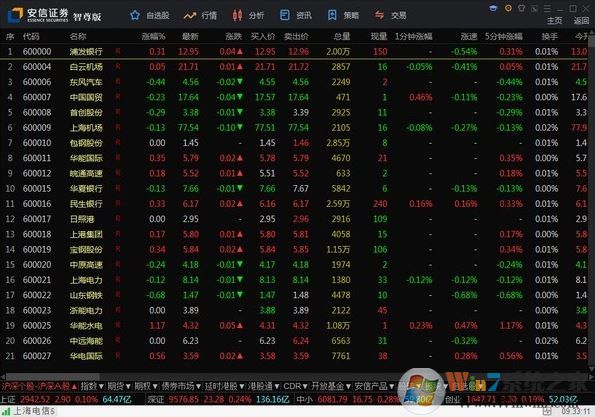This screenshot has width=595, height=417.
Task: Sort by the 卖出价 column header
Action: [x=296, y=37]
